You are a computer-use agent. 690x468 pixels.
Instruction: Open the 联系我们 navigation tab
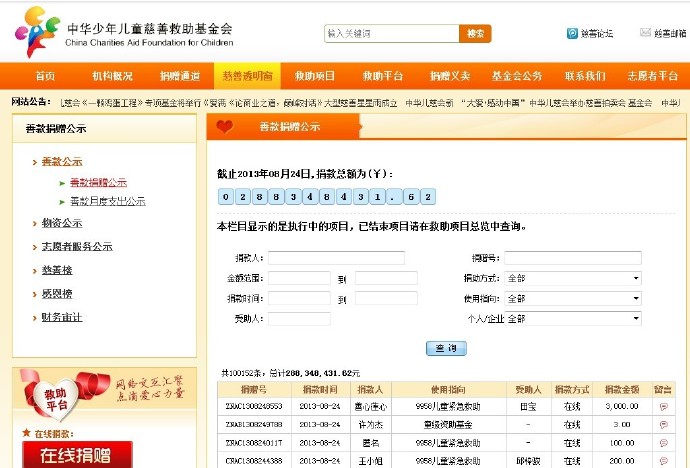point(585,76)
